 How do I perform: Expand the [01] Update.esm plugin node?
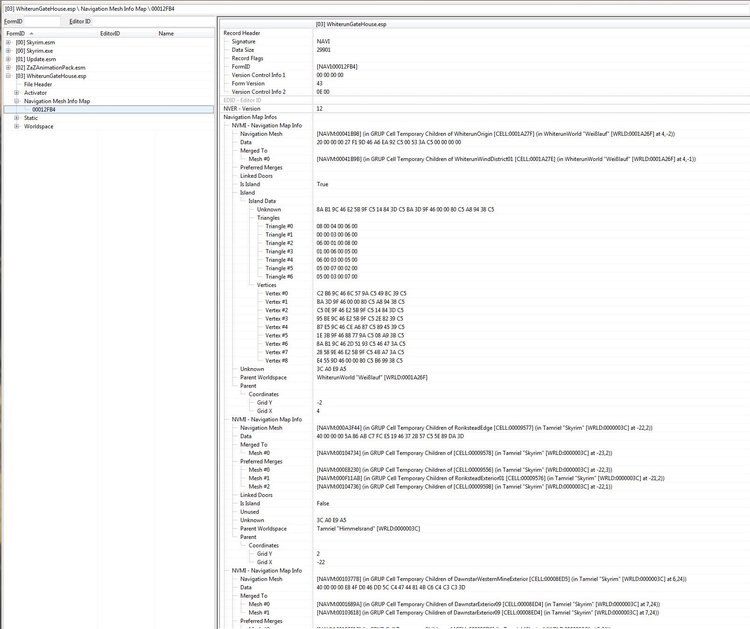8,59
